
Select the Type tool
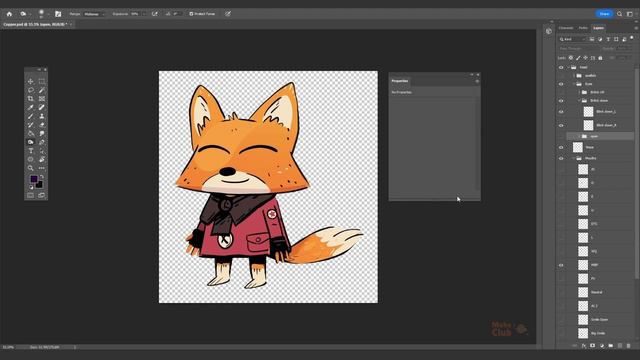(31, 151)
